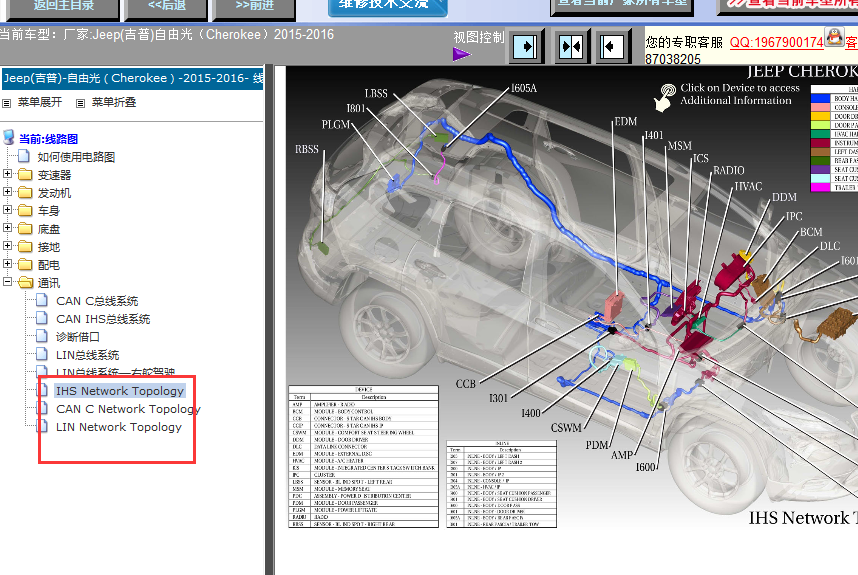Click the EDM device label
Viewport: 858px width, 575px height.
625,121
